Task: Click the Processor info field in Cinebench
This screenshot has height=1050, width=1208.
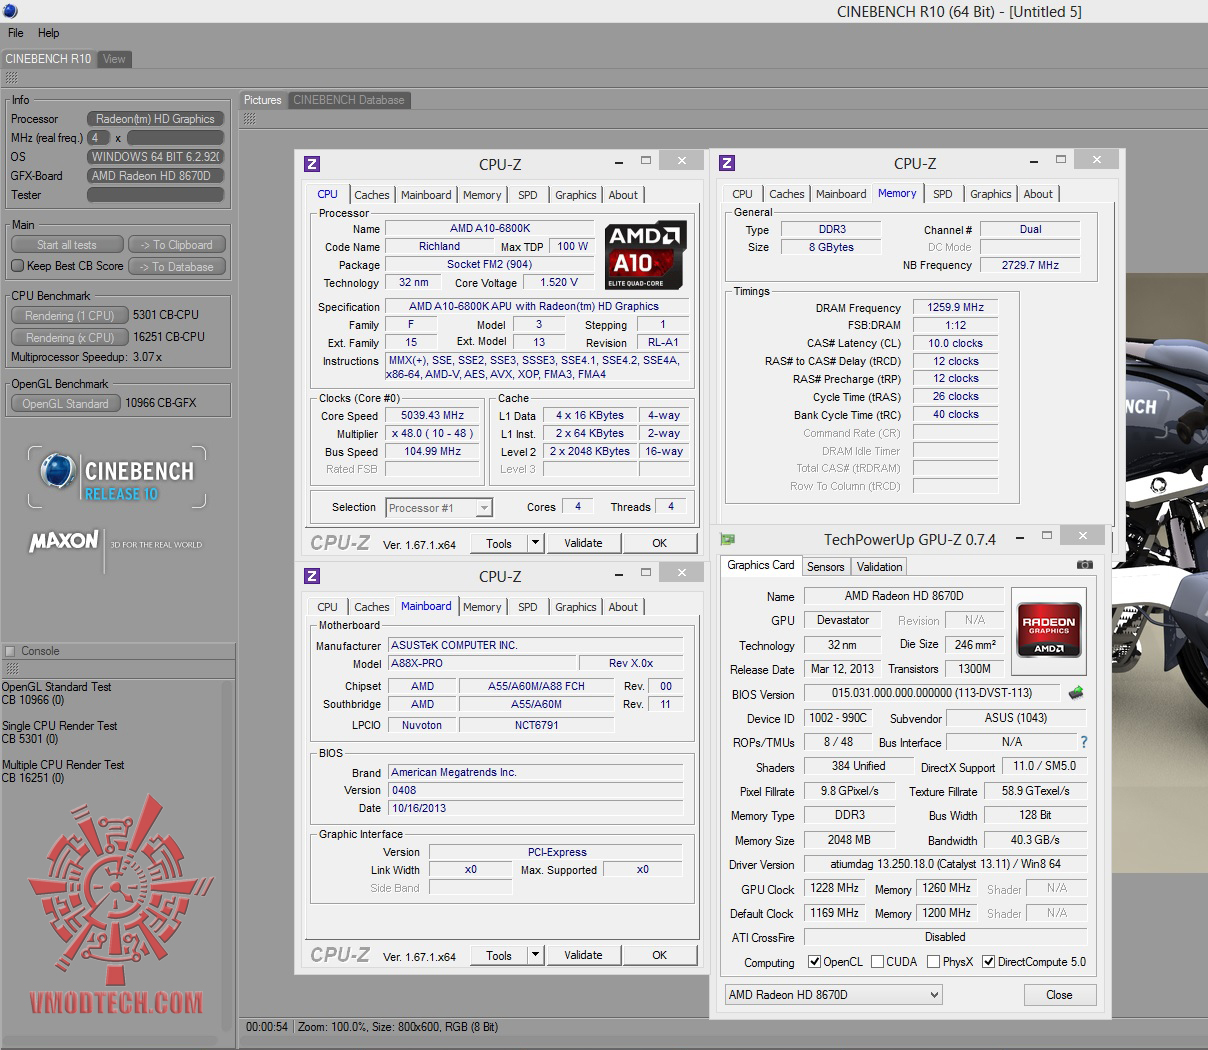Action: click(x=155, y=119)
